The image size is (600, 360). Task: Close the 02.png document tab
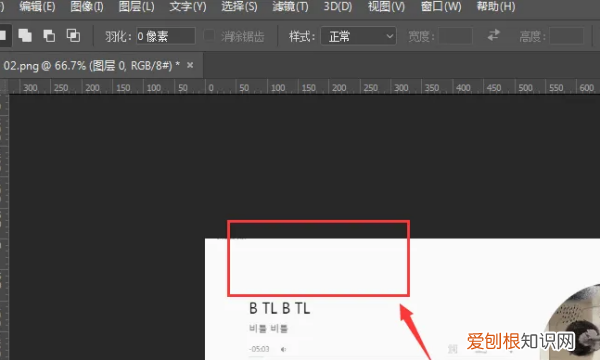pyautogui.click(x=190, y=65)
